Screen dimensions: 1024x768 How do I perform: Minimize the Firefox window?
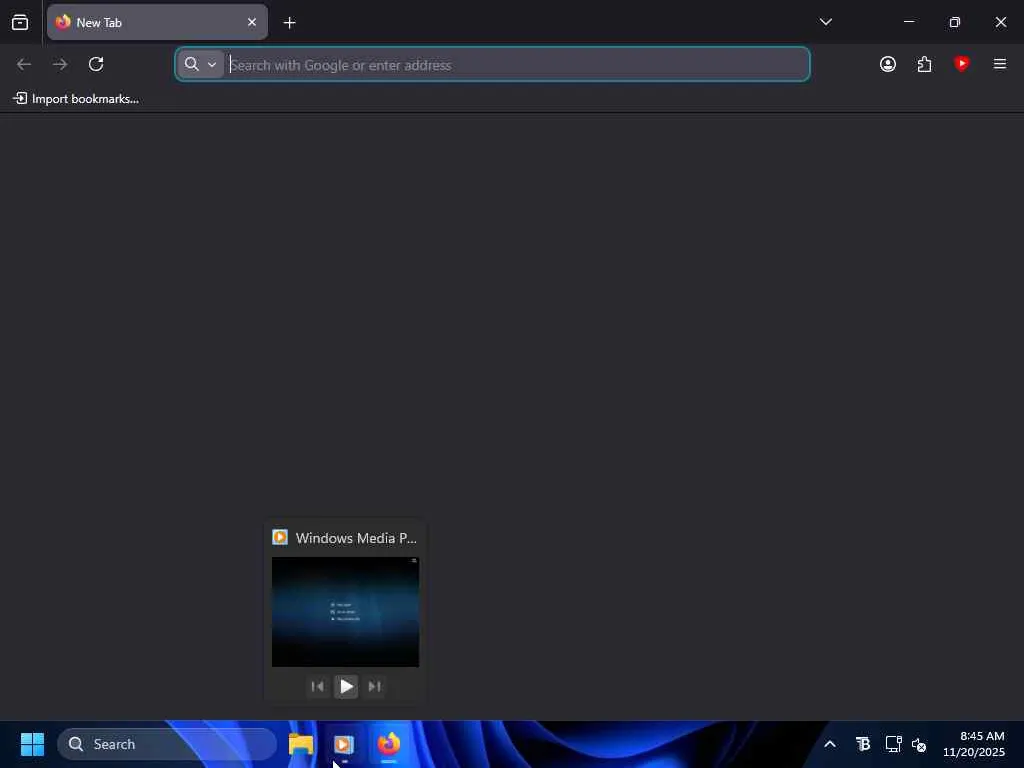908,22
